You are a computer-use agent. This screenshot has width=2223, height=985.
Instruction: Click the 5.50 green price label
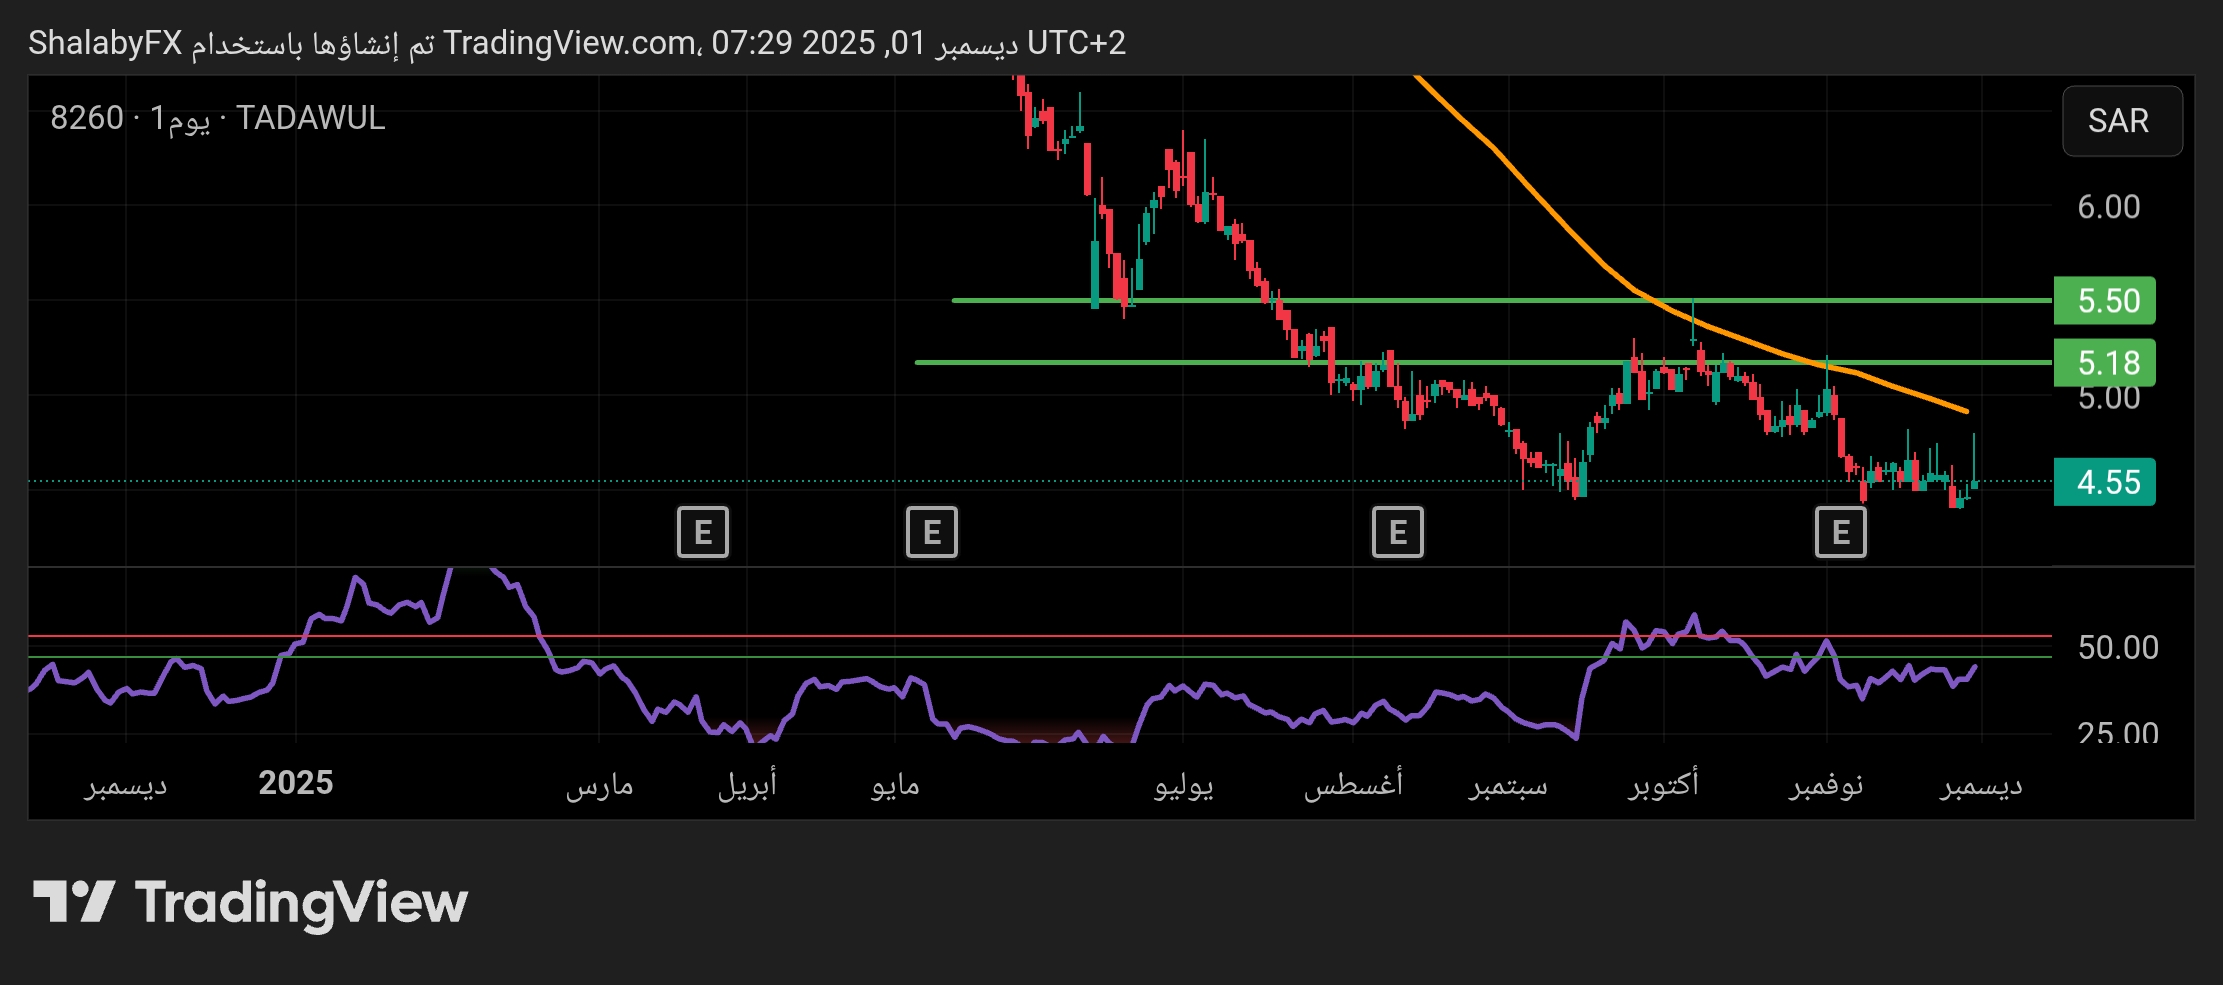[x=2104, y=301]
